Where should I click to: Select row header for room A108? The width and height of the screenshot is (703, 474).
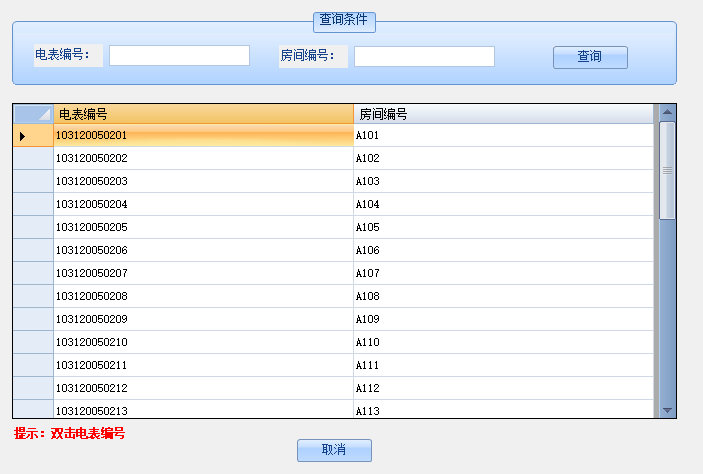[x=33, y=297]
